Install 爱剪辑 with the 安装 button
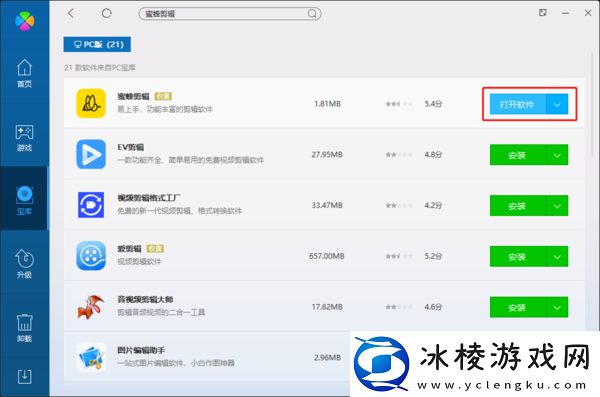600x397 pixels. point(518,256)
